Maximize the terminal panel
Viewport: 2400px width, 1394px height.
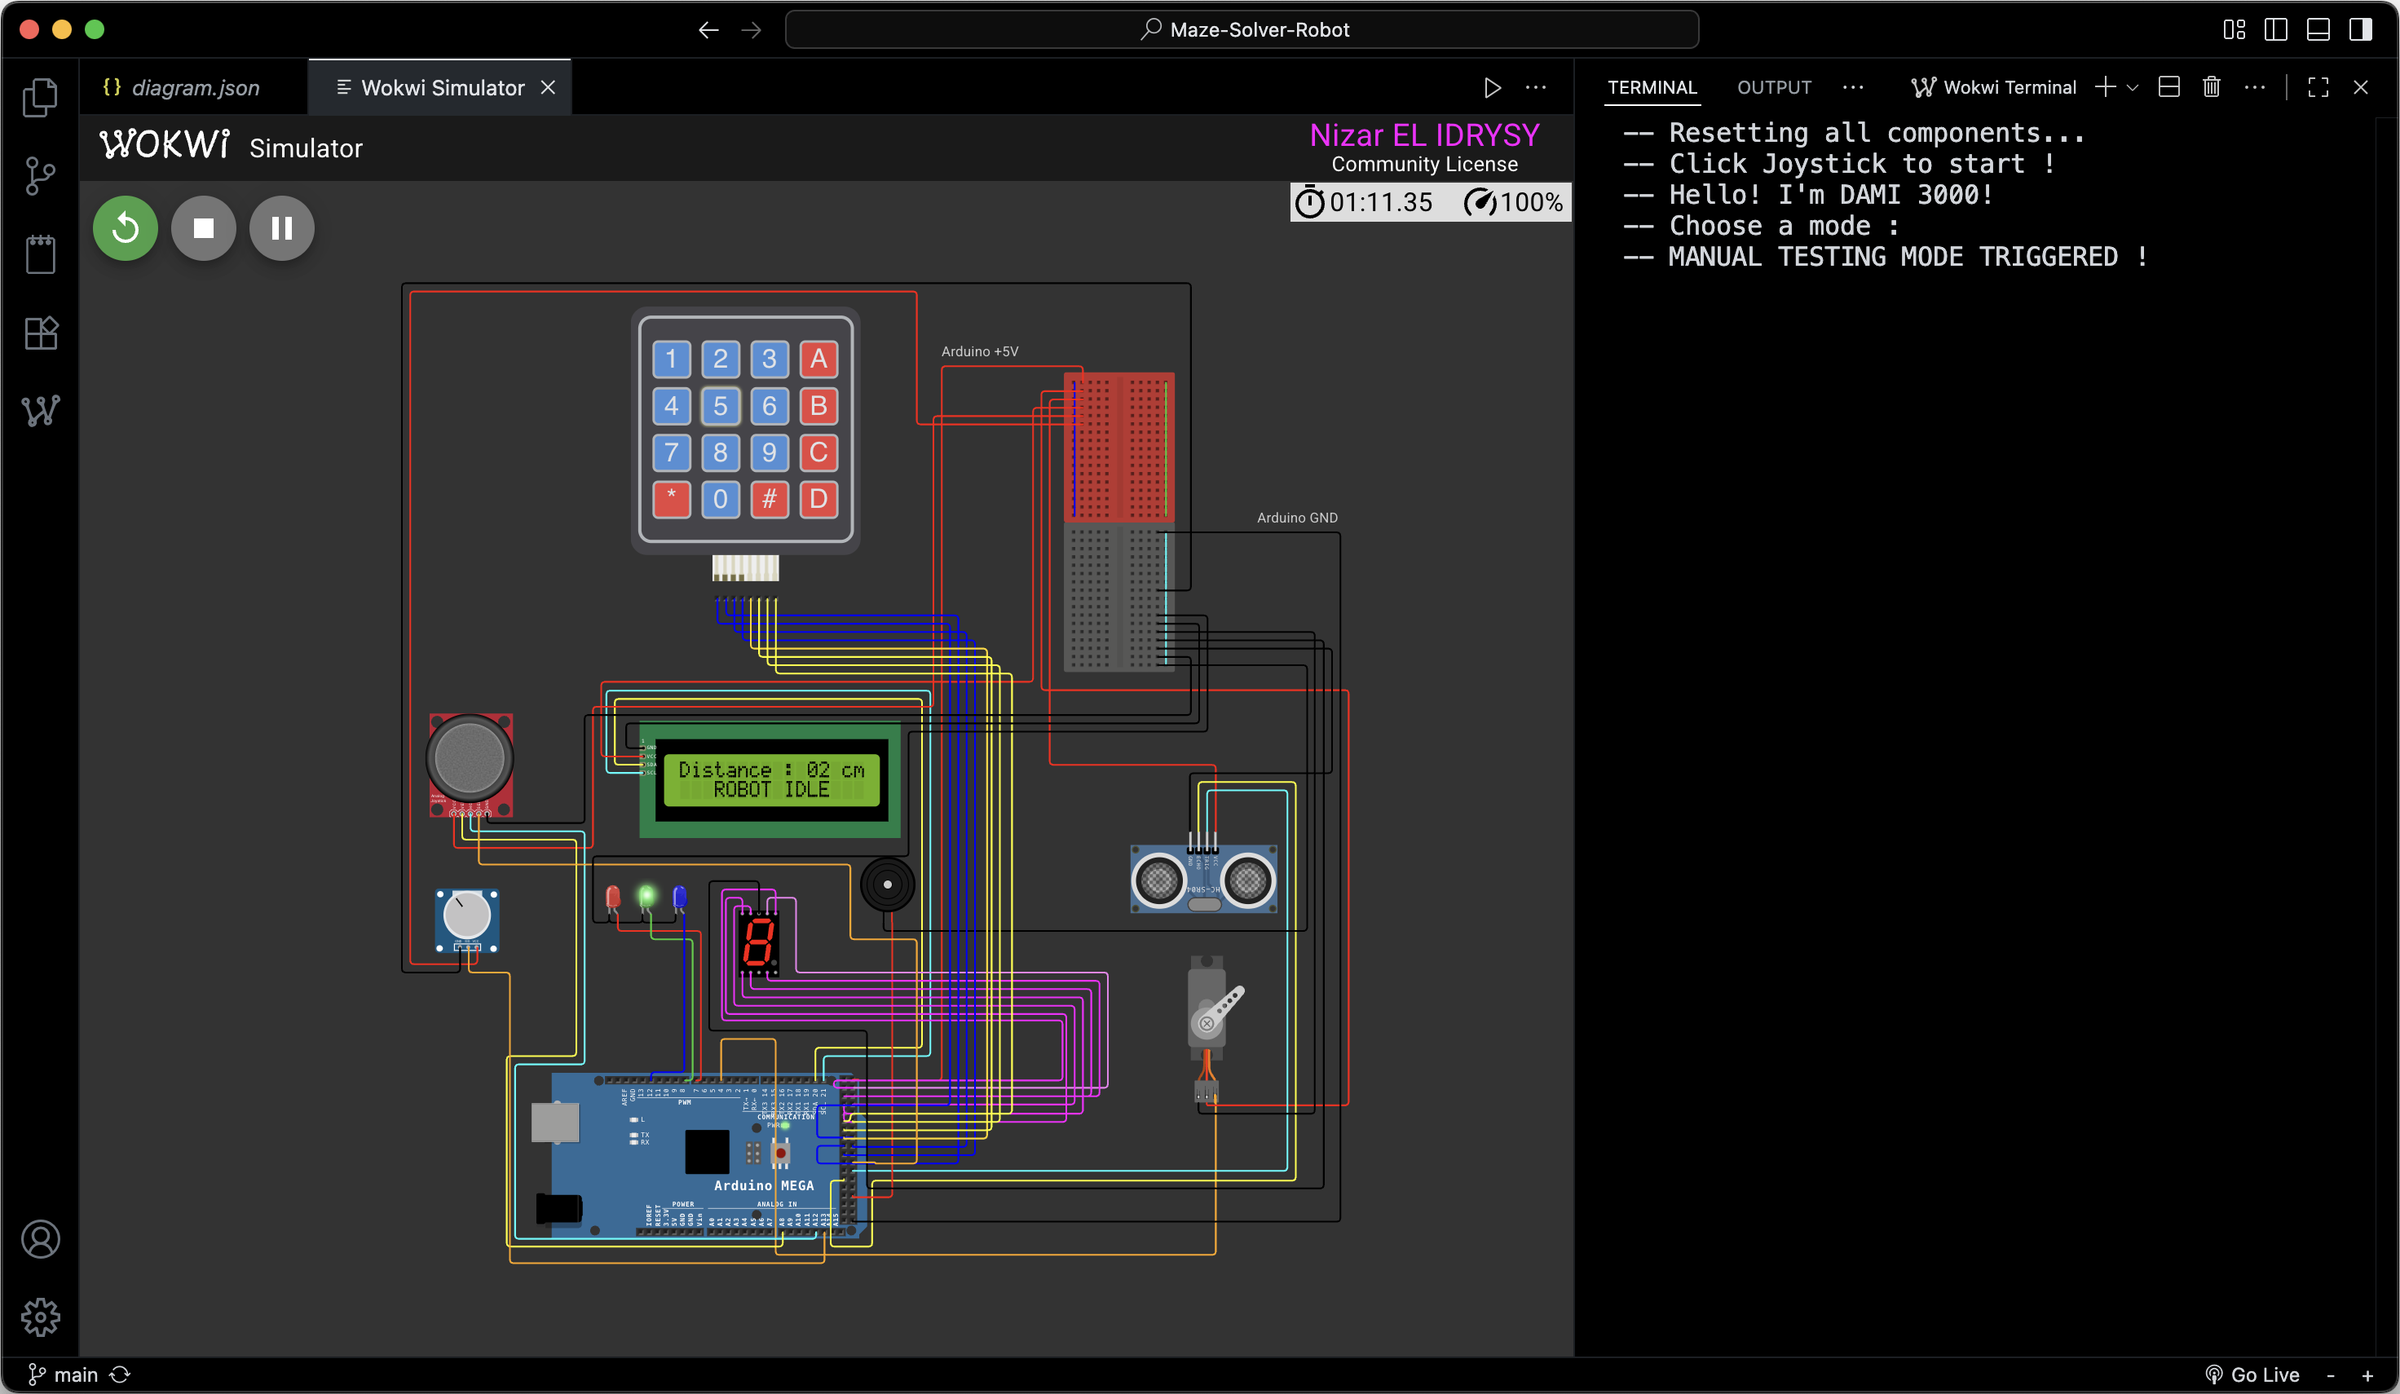(2318, 88)
